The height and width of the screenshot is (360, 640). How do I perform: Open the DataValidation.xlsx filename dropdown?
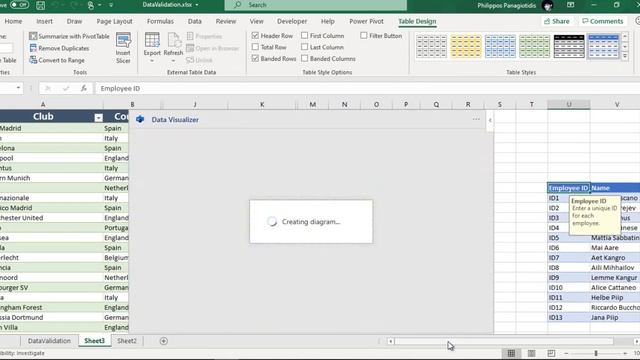(197, 5)
